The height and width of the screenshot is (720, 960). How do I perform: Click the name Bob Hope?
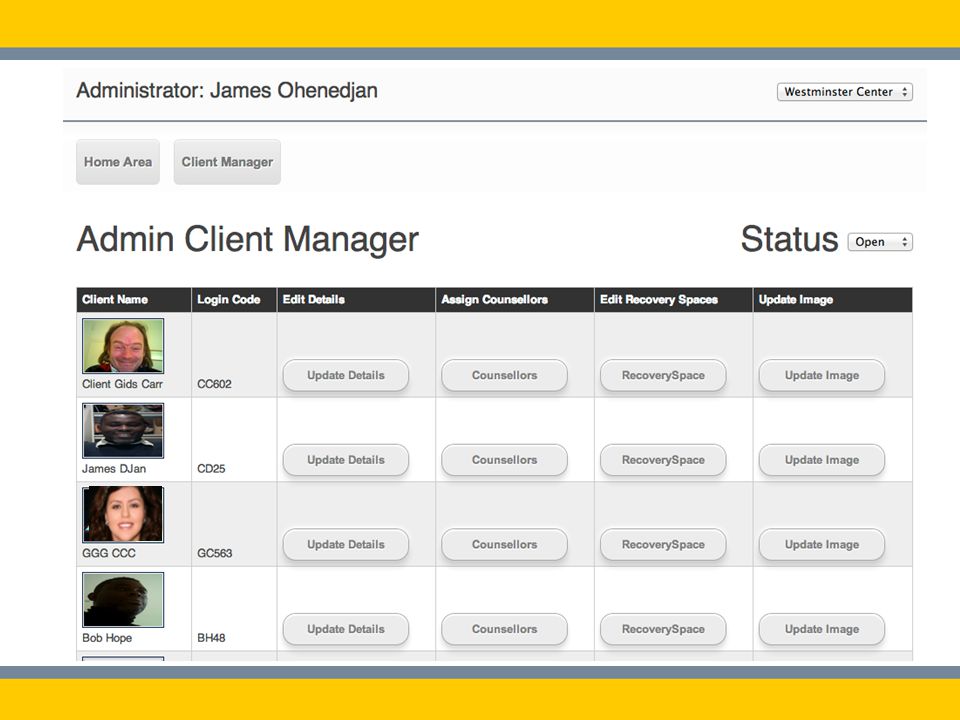pyautogui.click(x=107, y=637)
